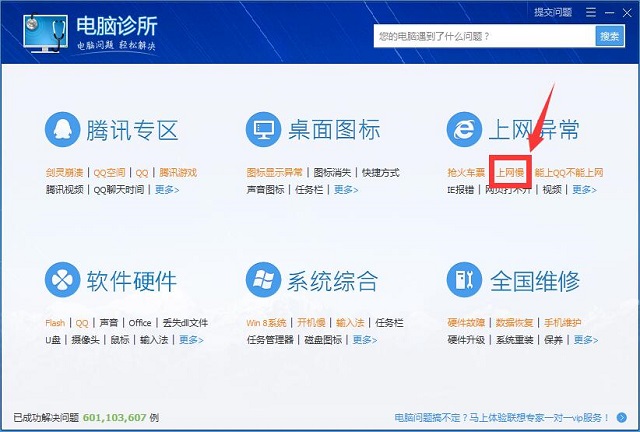Select the 丢失dll文件 problem link
The height and width of the screenshot is (432, 640).
(185, 323)
